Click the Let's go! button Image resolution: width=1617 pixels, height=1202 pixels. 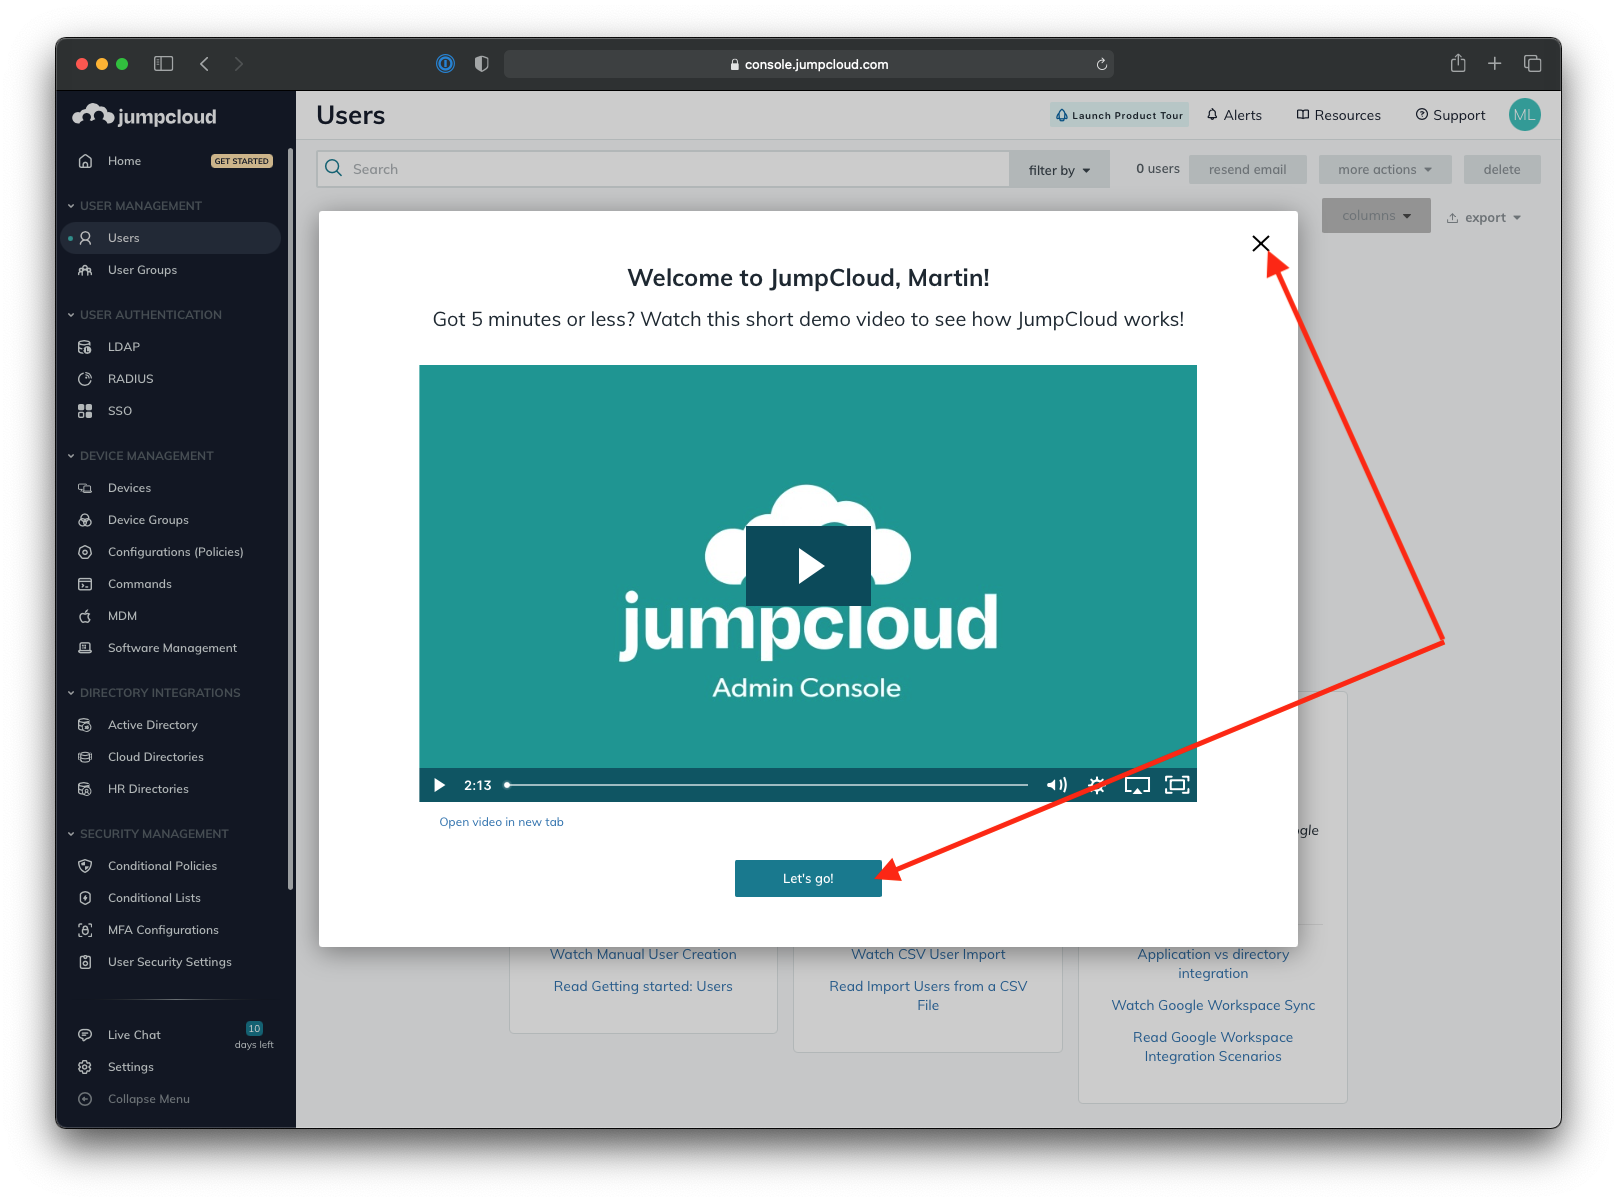(808, 878)
